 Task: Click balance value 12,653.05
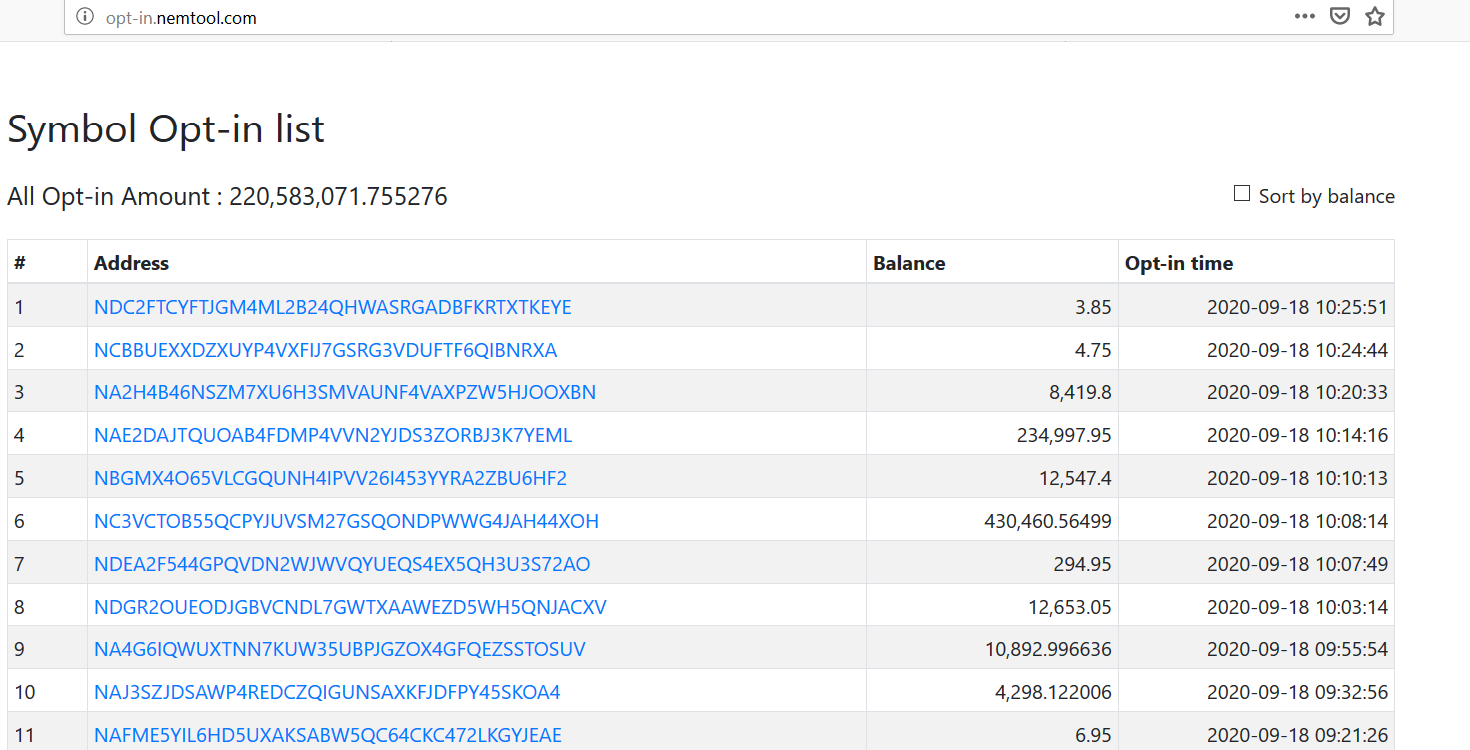(1070, 607)
